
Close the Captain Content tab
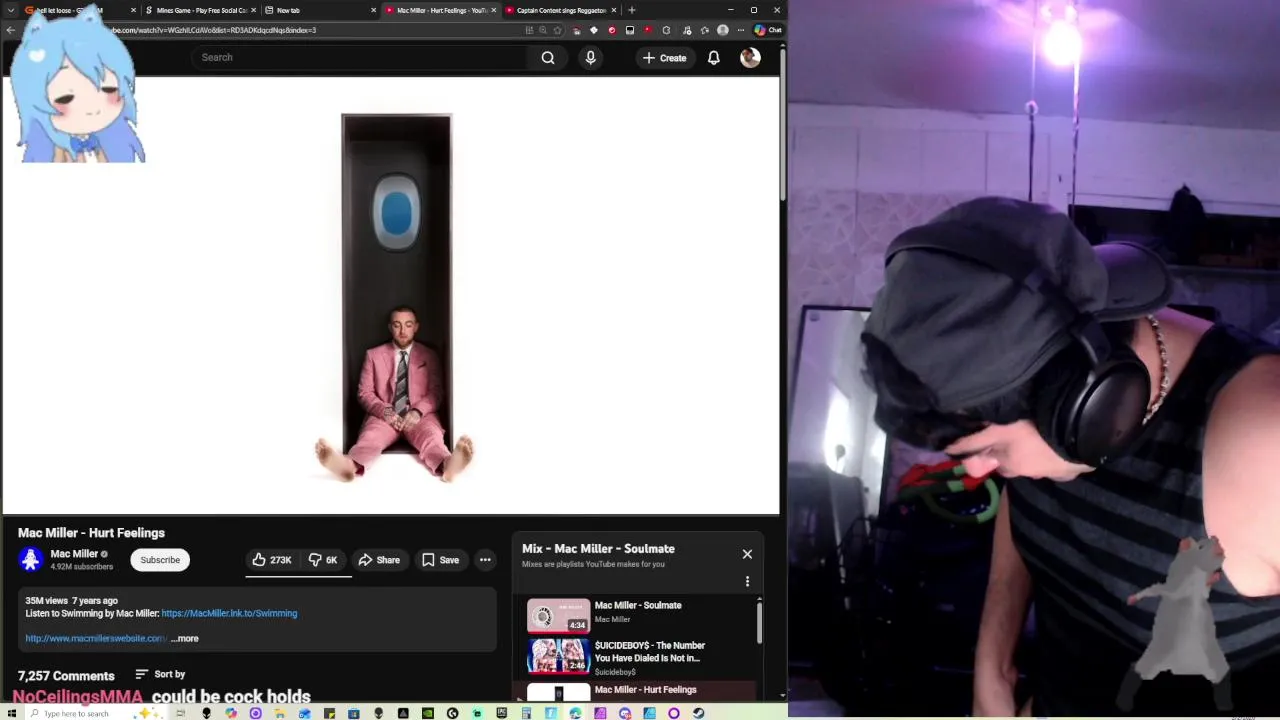point(613,10)
